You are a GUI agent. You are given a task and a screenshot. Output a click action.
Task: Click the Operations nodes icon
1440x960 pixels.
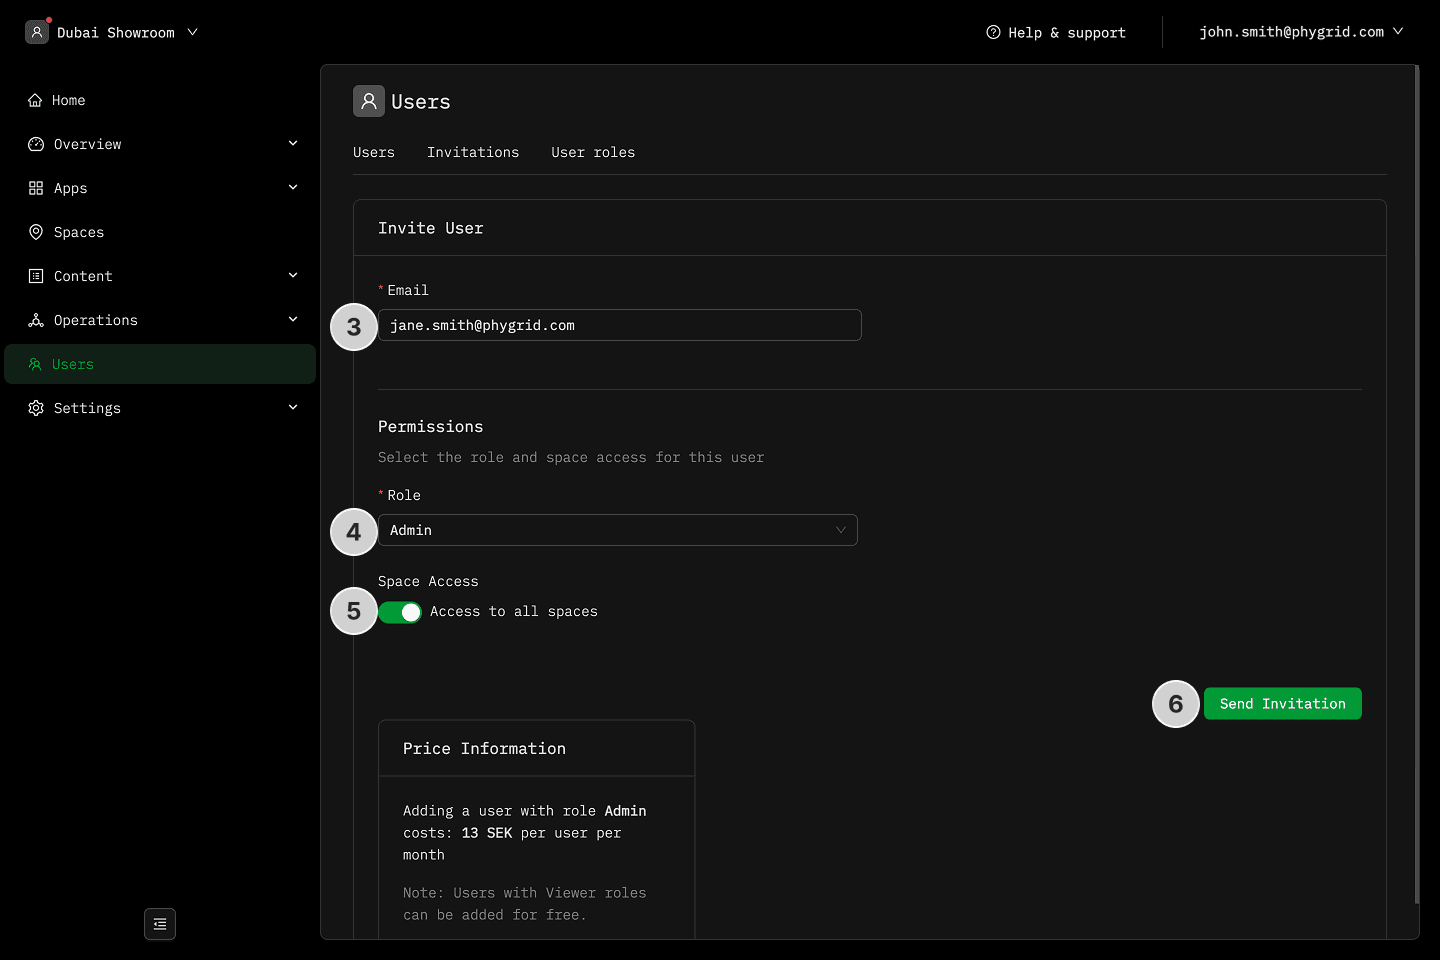[x=36, y=320]
